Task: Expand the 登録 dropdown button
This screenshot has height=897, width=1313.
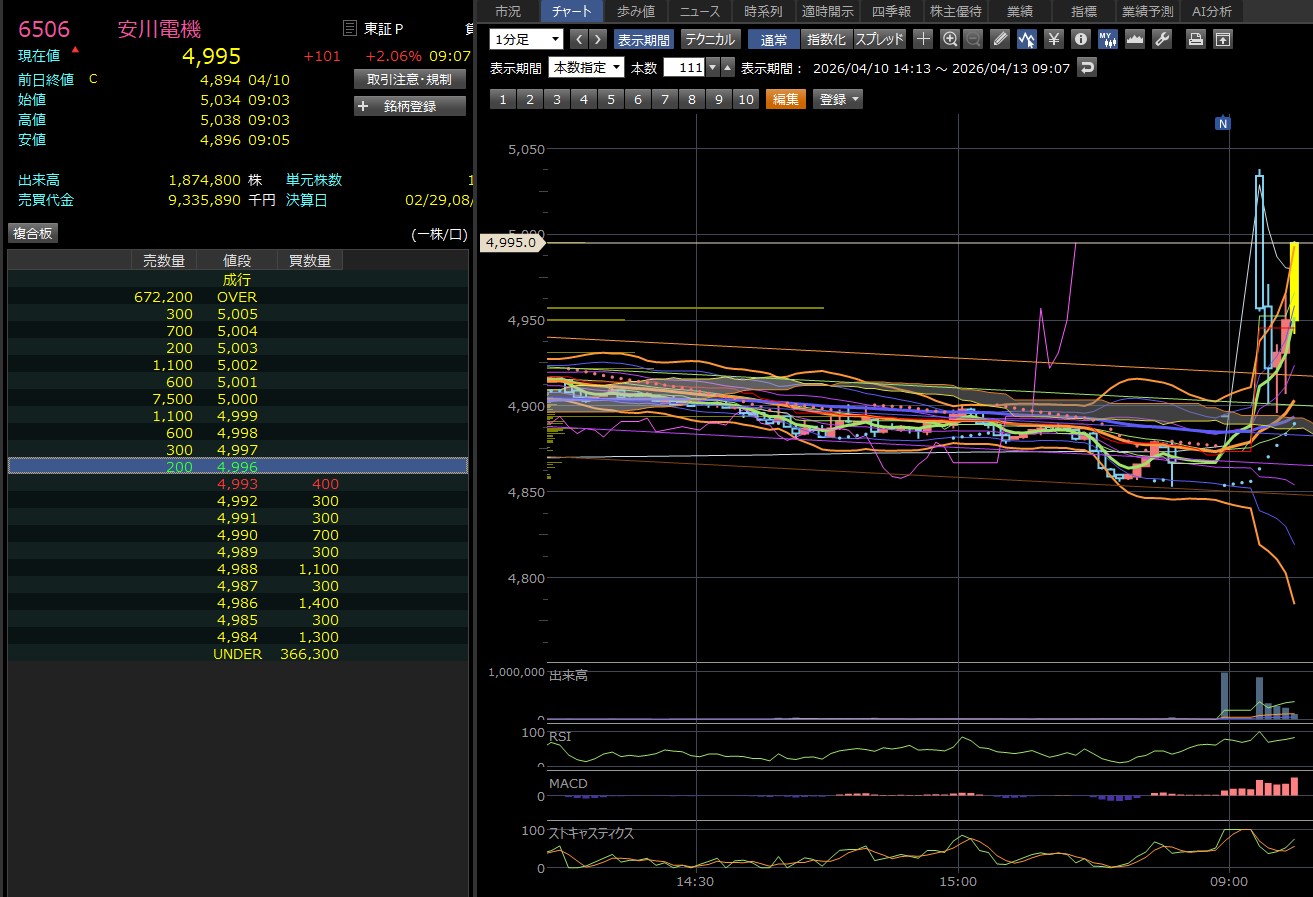Action: (x=837, y=99)
